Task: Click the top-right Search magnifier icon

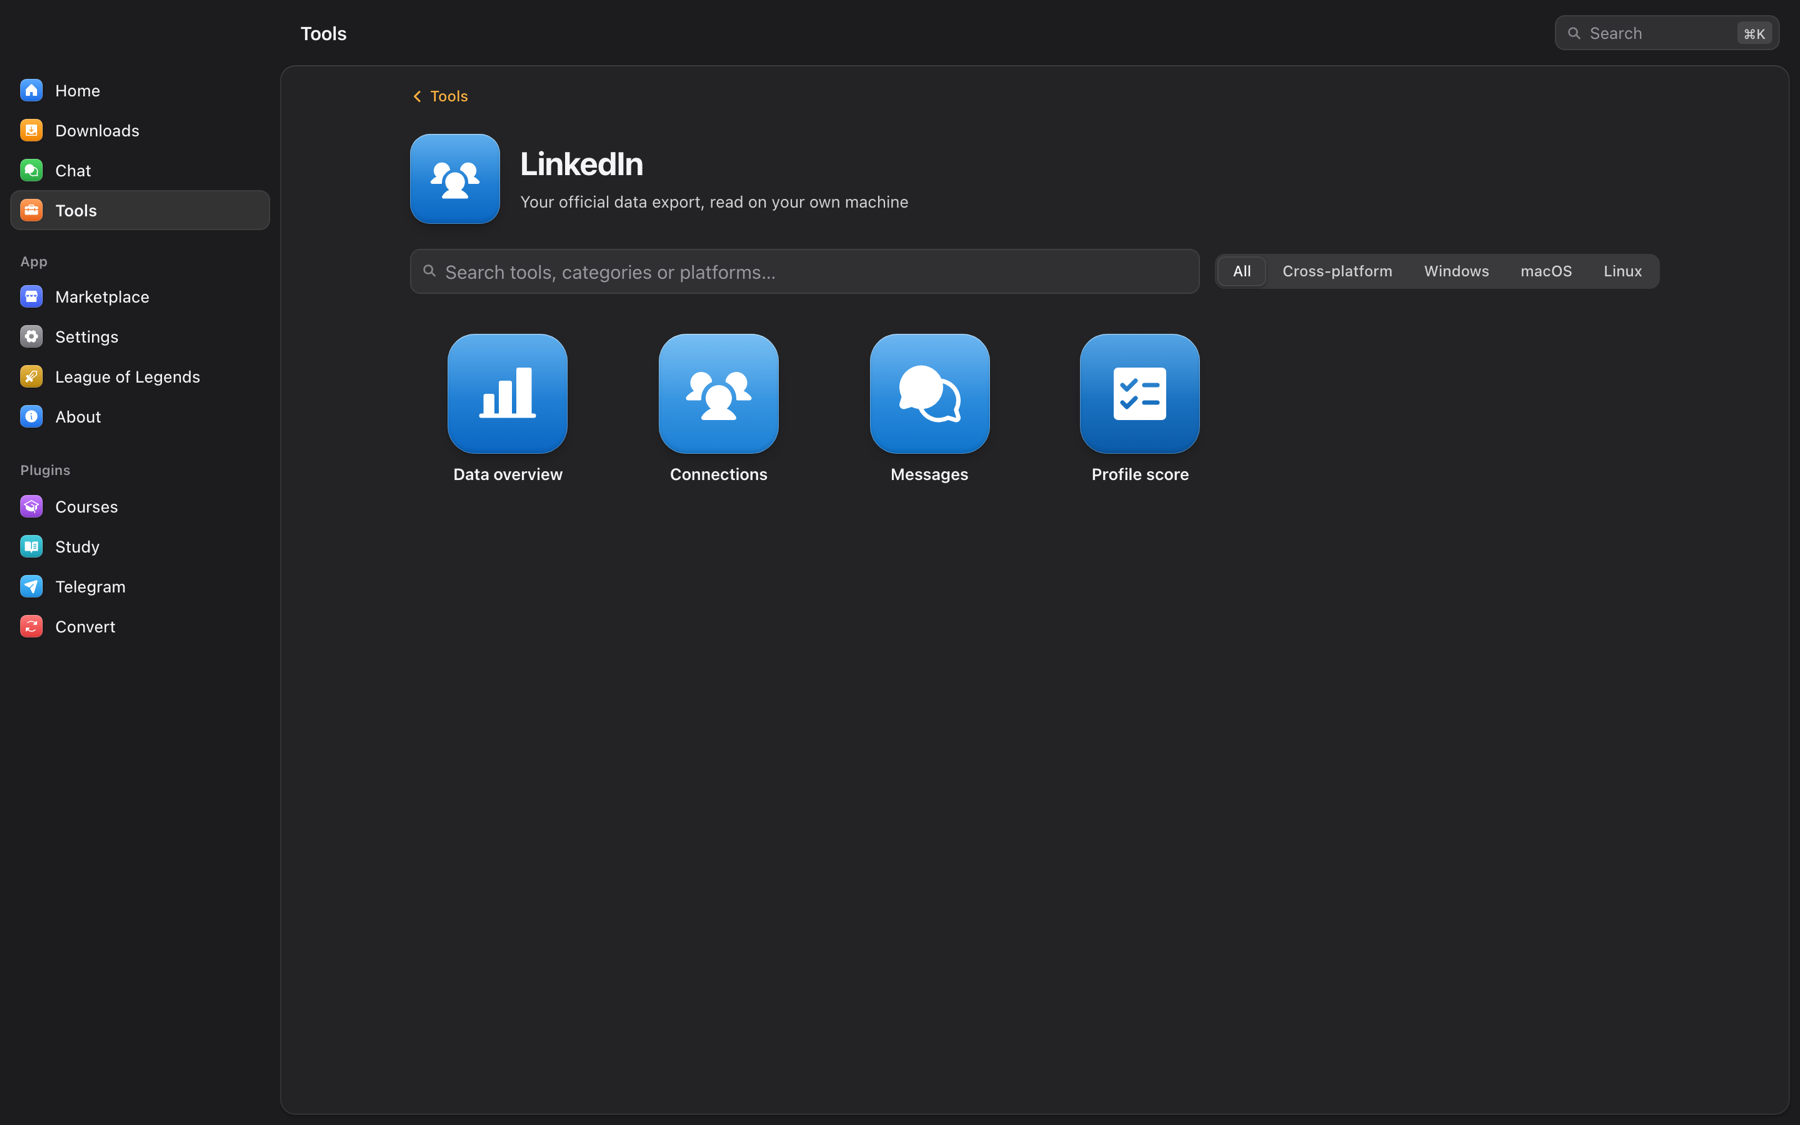Action: 1574,33
